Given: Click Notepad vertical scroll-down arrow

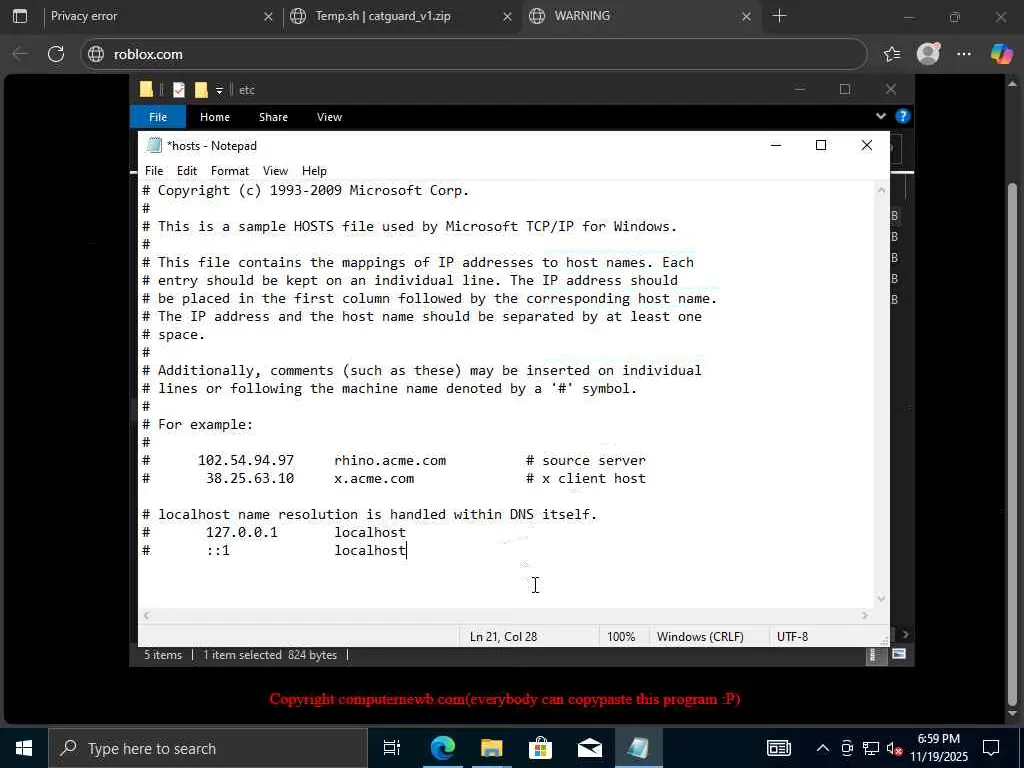Looking at the screenshot, I should pyautogui.click(x=882, y=599).
